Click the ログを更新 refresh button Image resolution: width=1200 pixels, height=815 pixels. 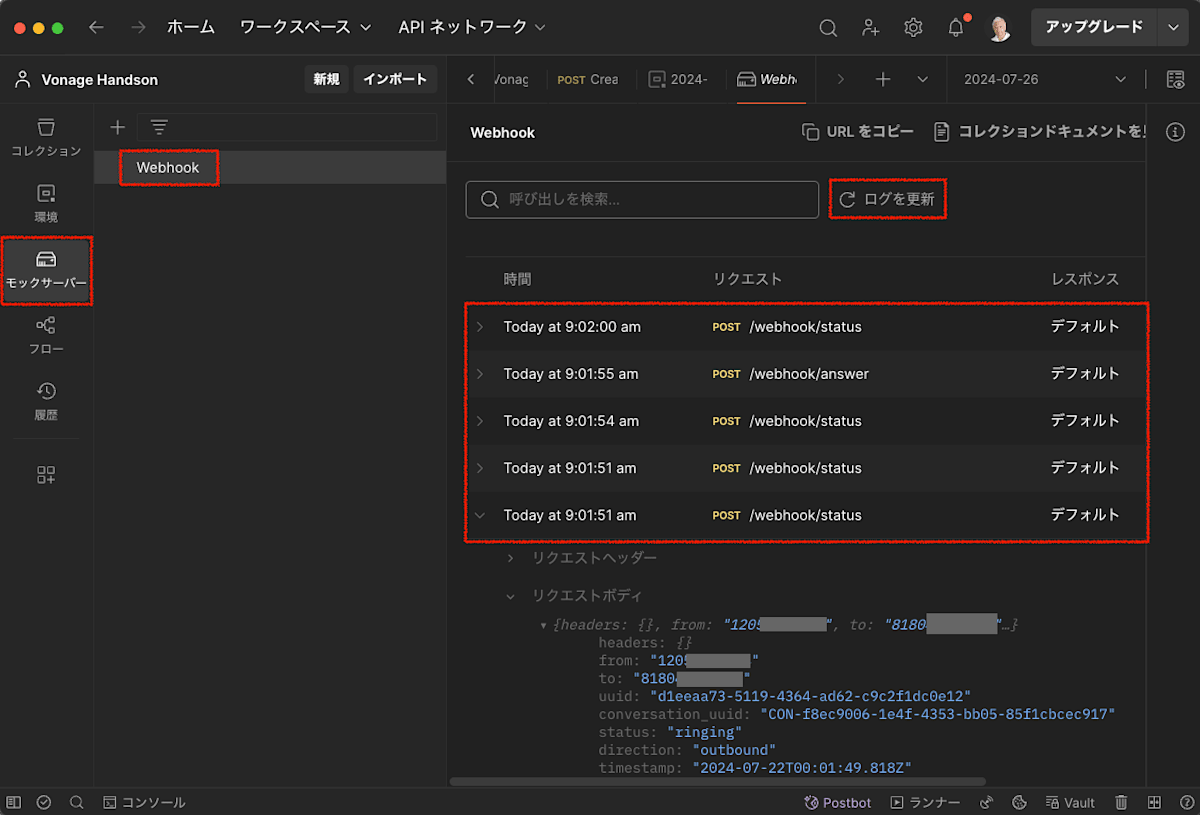tap(887, 199)
